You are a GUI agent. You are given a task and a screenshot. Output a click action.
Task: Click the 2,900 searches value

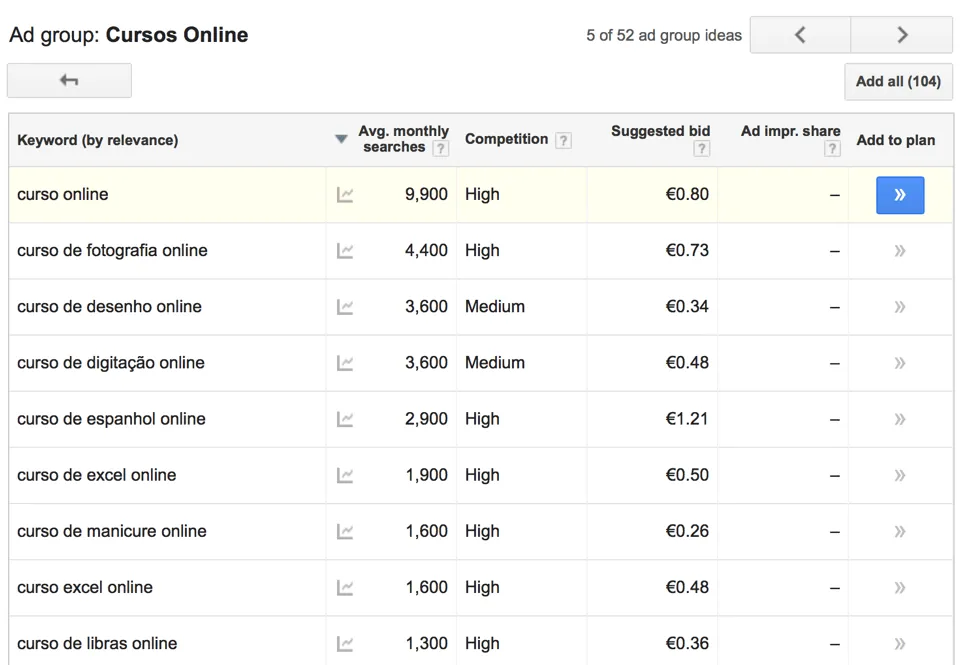[x=426, y=419]
